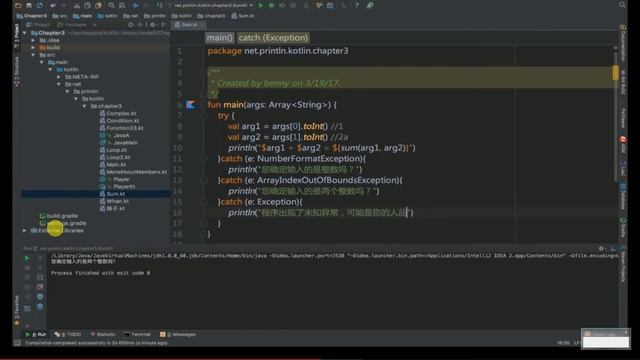Rerun the program from Run panel green arrow
This screenshot has width=640, height=360.
[x=27, y=258]
